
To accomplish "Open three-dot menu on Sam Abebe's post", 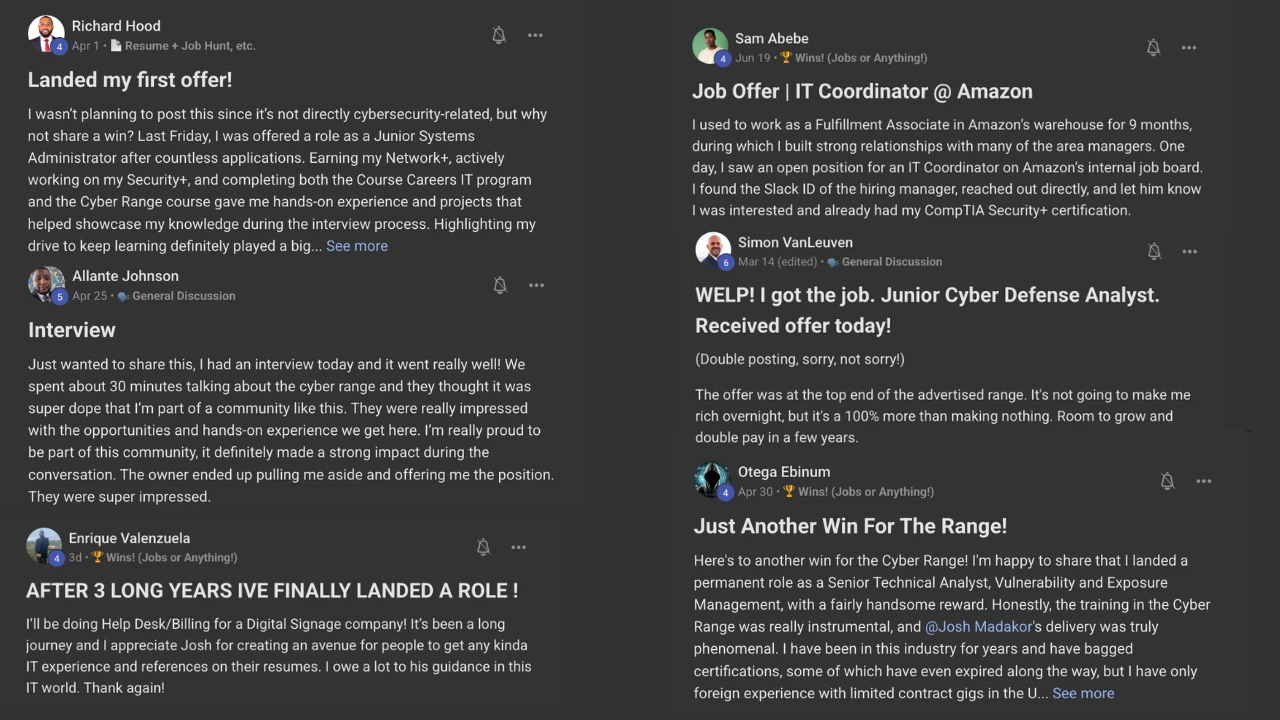I will (1189, 48).
